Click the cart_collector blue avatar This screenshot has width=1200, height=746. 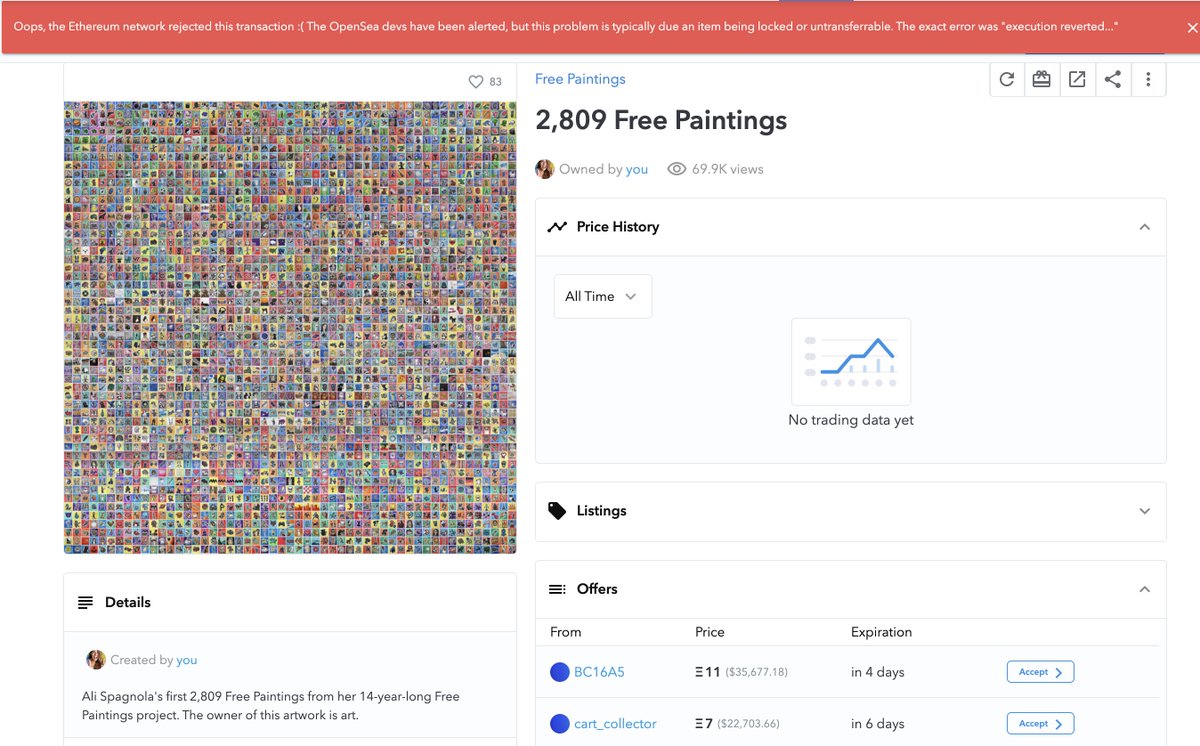(560, 724)
